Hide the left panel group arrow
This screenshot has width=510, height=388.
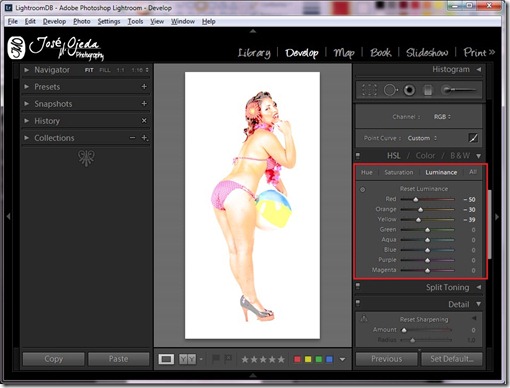point(8,216)
